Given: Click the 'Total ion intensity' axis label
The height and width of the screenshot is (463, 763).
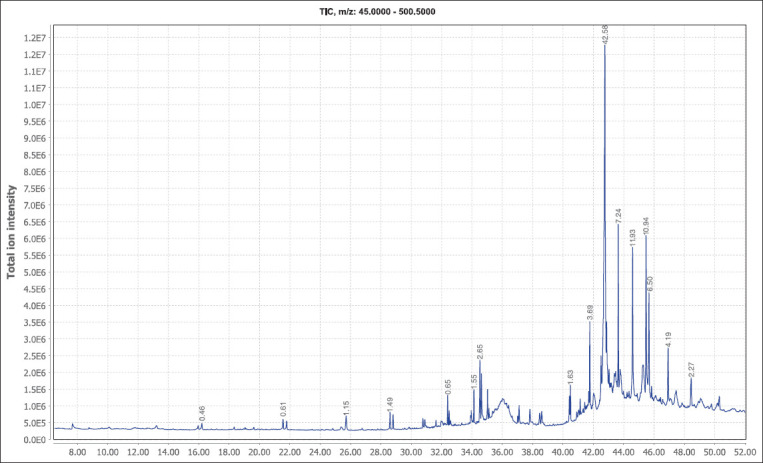Looking at the screenshot, I should pyautogui.click(x=11, y=232).
